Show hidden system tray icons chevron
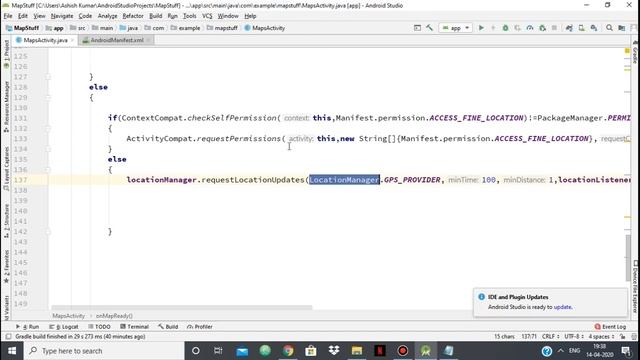 [561, 351]
